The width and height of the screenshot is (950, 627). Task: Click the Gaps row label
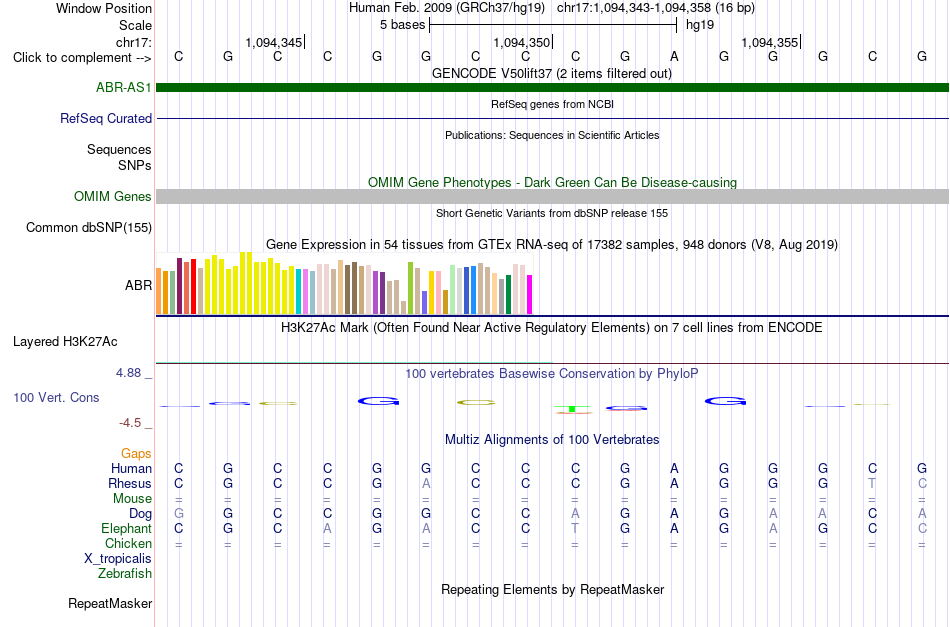point(136,453)
